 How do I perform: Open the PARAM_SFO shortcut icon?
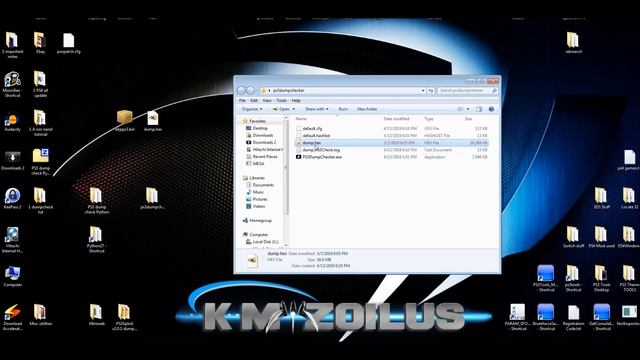click(x=517, y=317)
